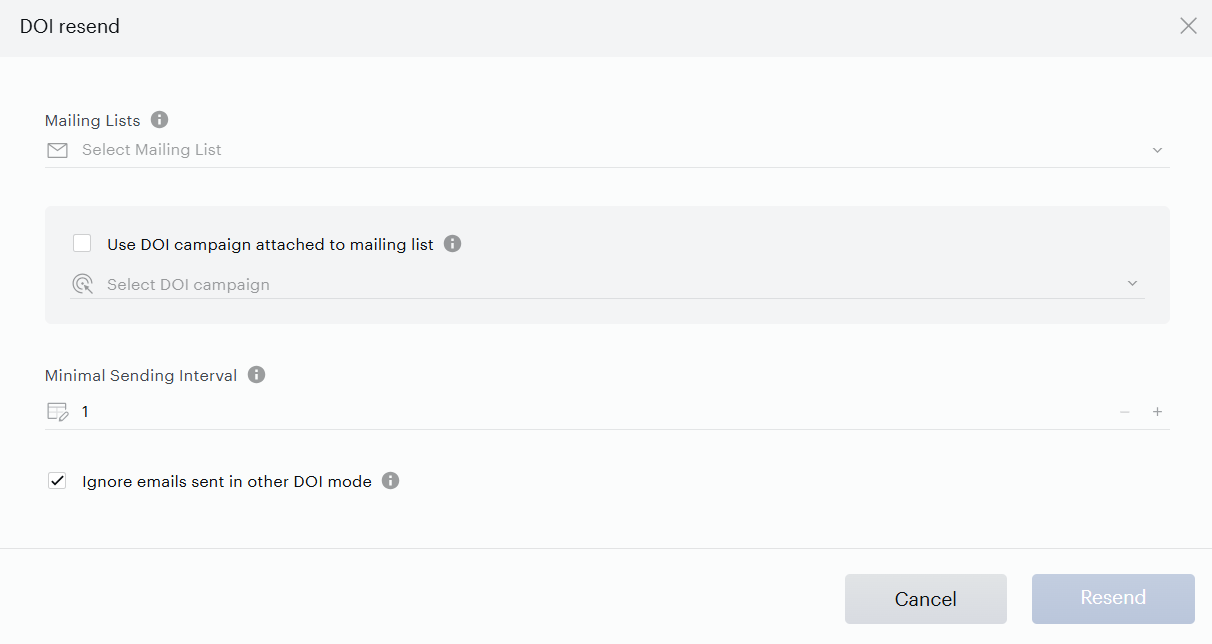
Task: Increase sending interval with plus button
Action: click(1157, 412)
